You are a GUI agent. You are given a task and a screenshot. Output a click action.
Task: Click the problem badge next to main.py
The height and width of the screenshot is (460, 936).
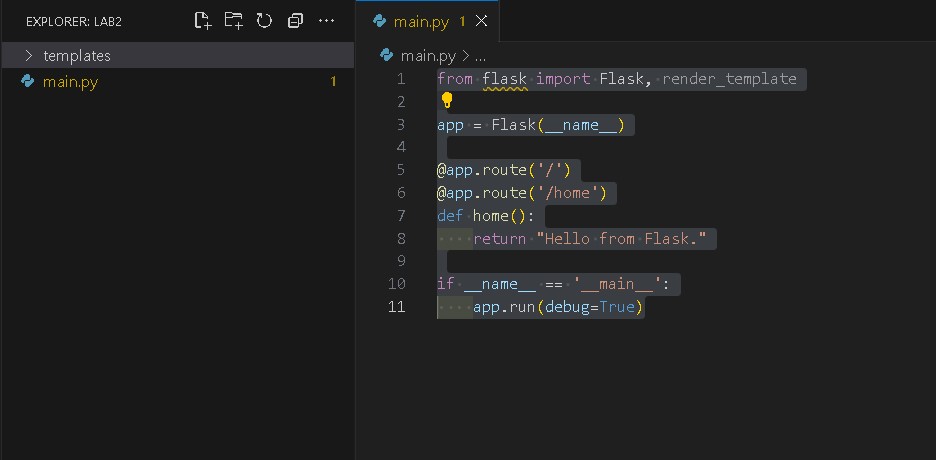[x=333, y=82]
